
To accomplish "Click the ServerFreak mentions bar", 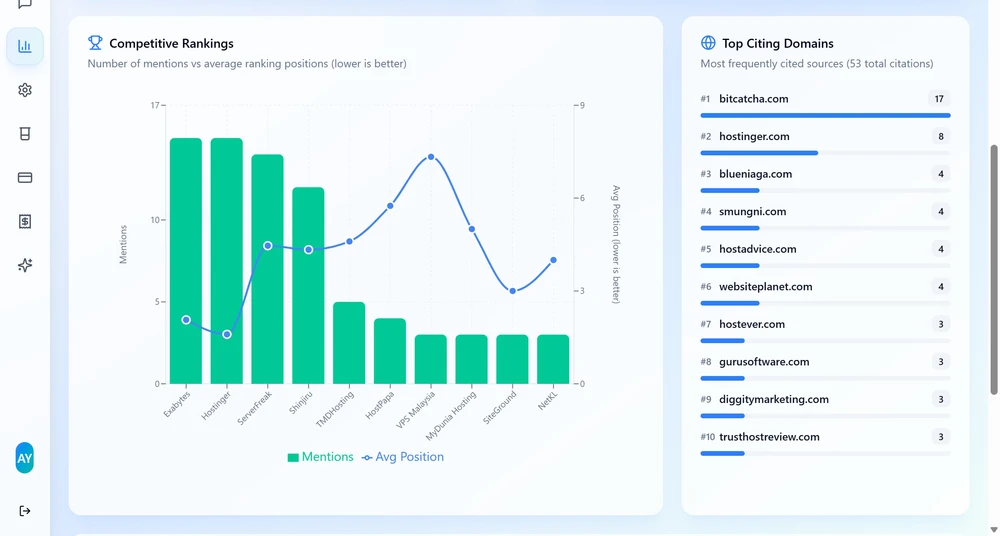I will tap(267, 269).
